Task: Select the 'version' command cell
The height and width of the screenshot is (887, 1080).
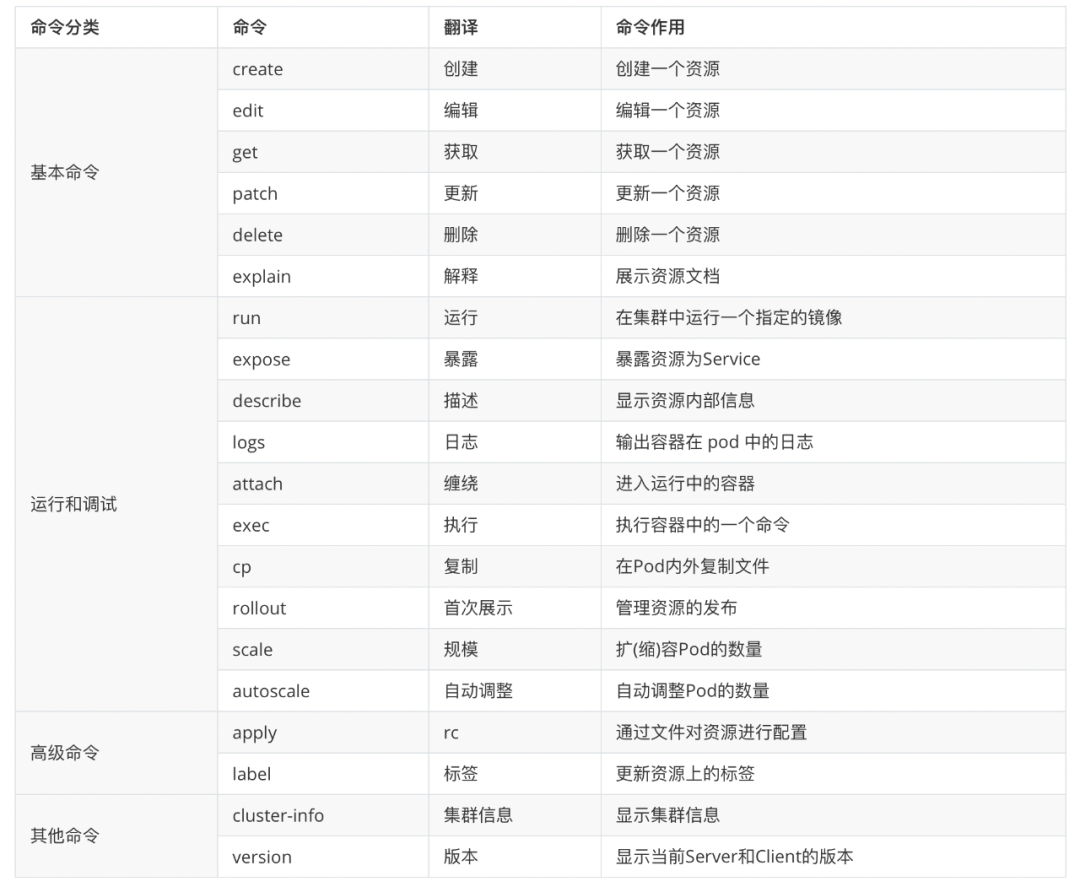Action: pyautogui.click(x=323, y=857)
